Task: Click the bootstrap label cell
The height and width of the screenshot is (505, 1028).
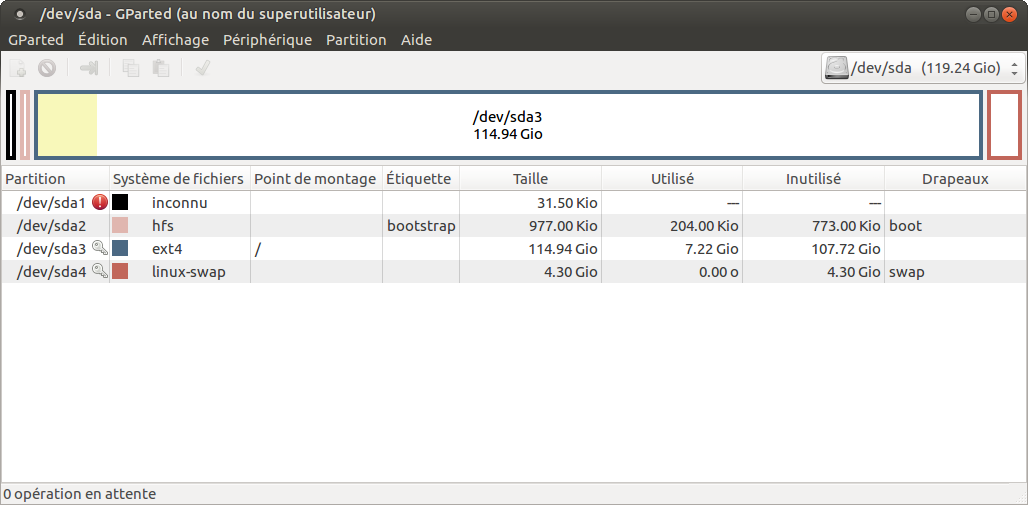Action: (x=421, y=226)
